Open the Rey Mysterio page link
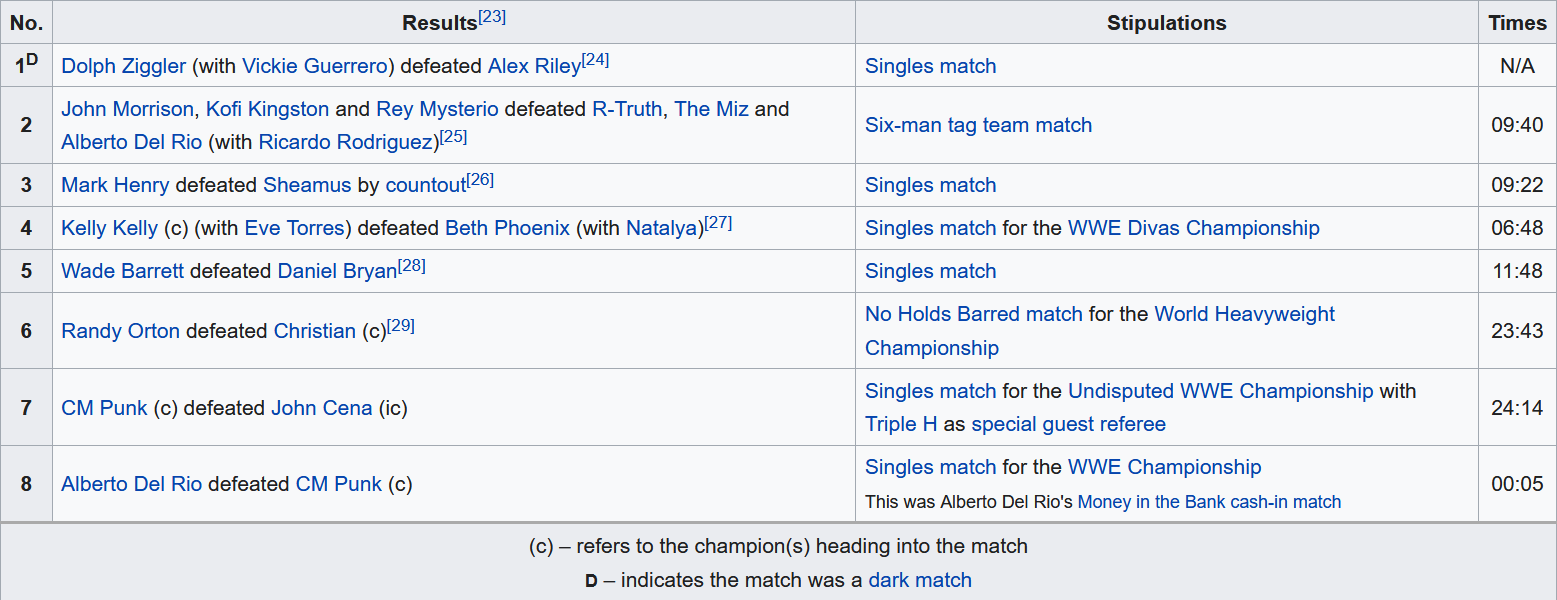The image size is (1557, 600). click(x=437, y=108)
